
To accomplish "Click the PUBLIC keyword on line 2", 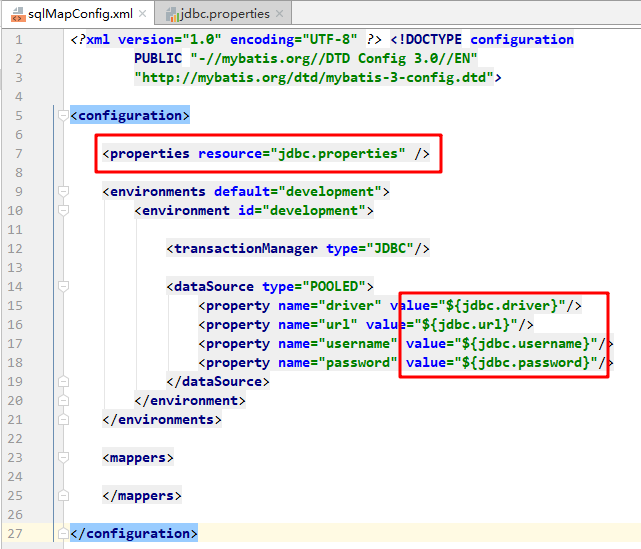I will (158, 58).
